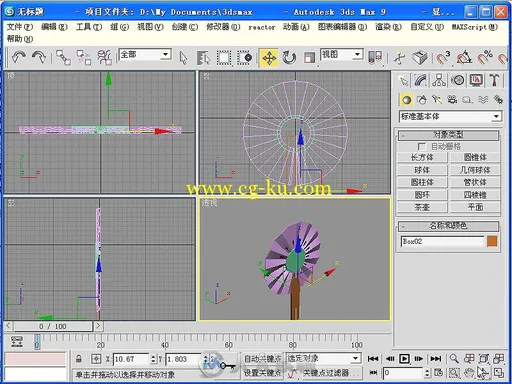
Task: Click the Zoom magnifier viewport tool
Action: pyautogui.click(x=454, y=359)
